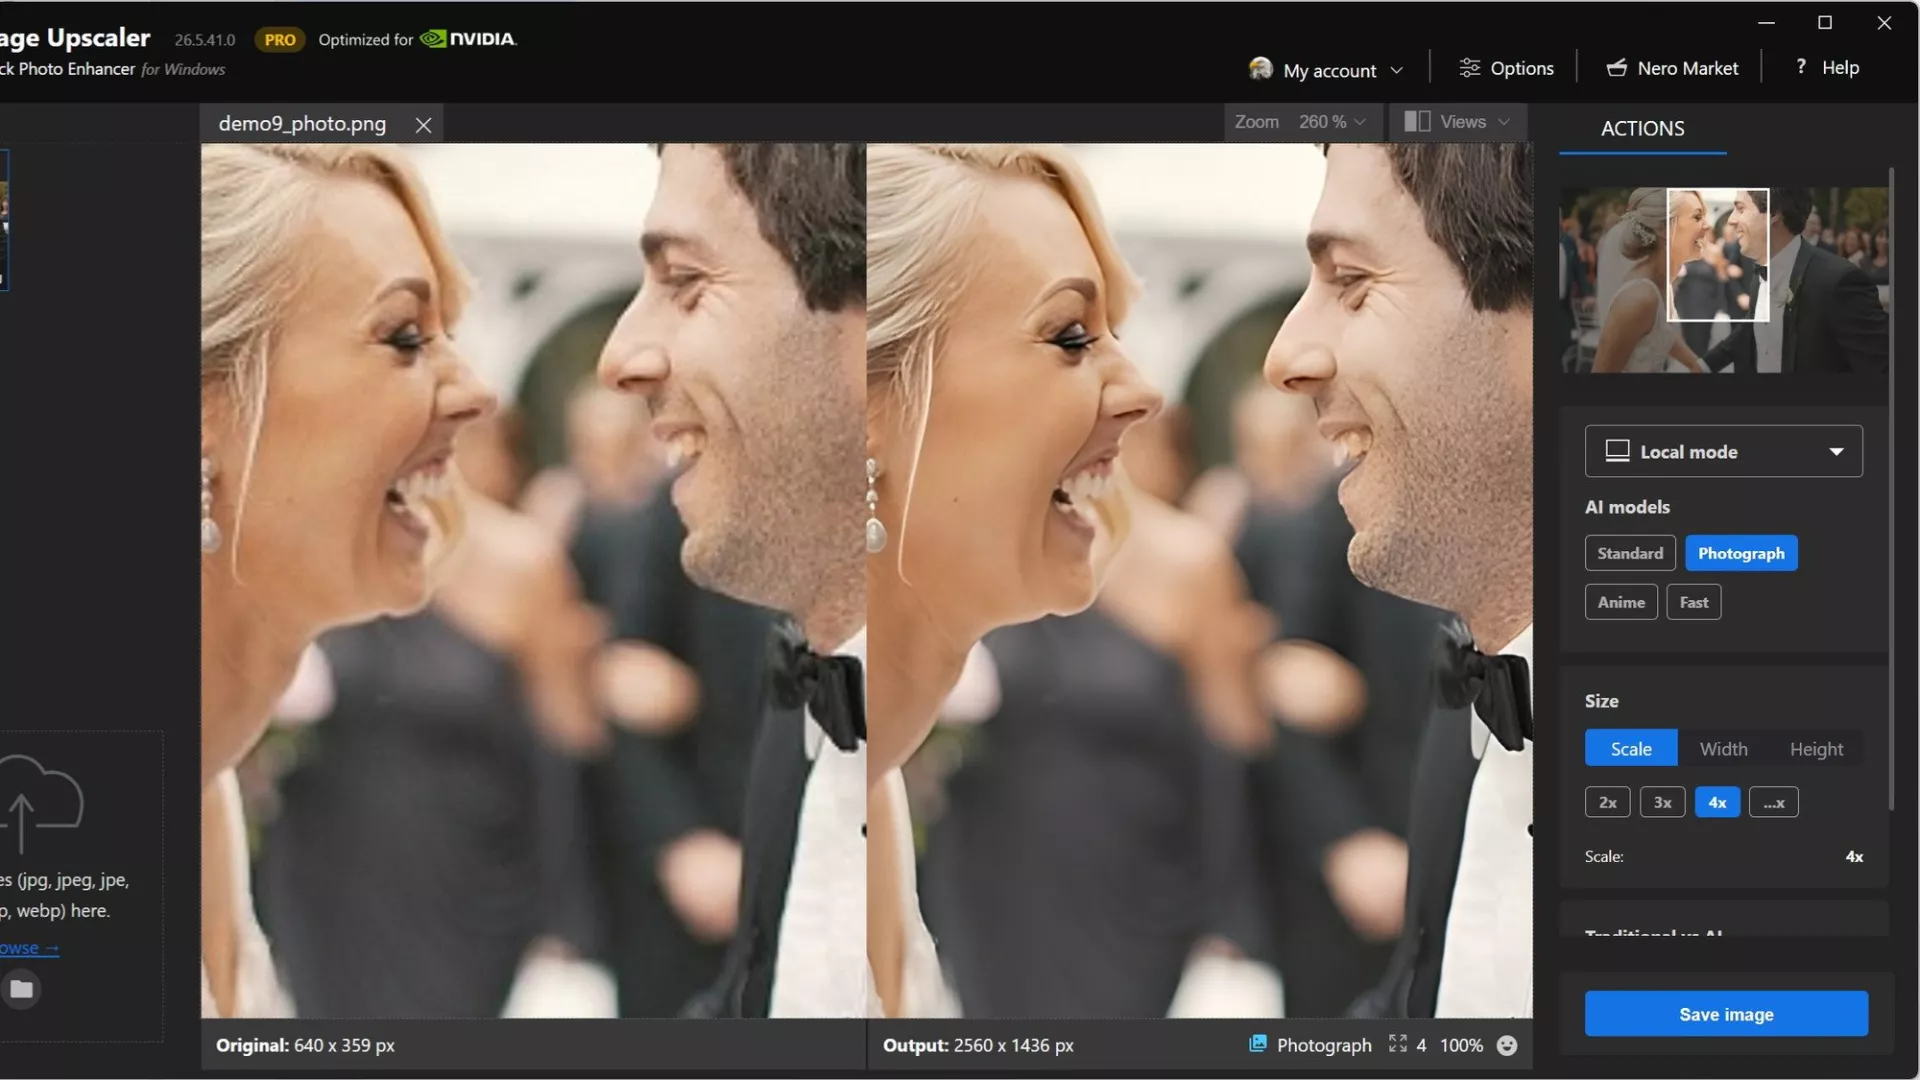The height and width of the screenshot is (1080, 1920).
Task: Switch to the Height size tab
Action: coord(1816,749)
